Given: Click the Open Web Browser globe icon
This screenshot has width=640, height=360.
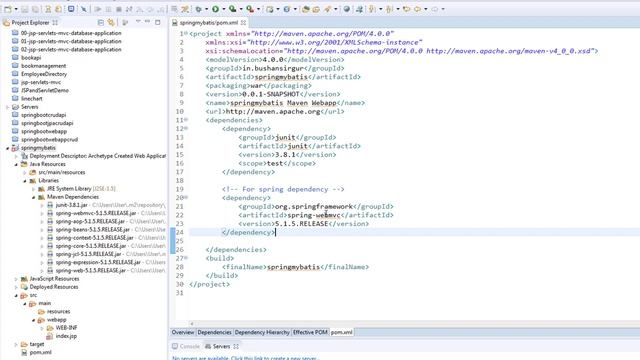Looking at the screenshot, I should point(347,9).
